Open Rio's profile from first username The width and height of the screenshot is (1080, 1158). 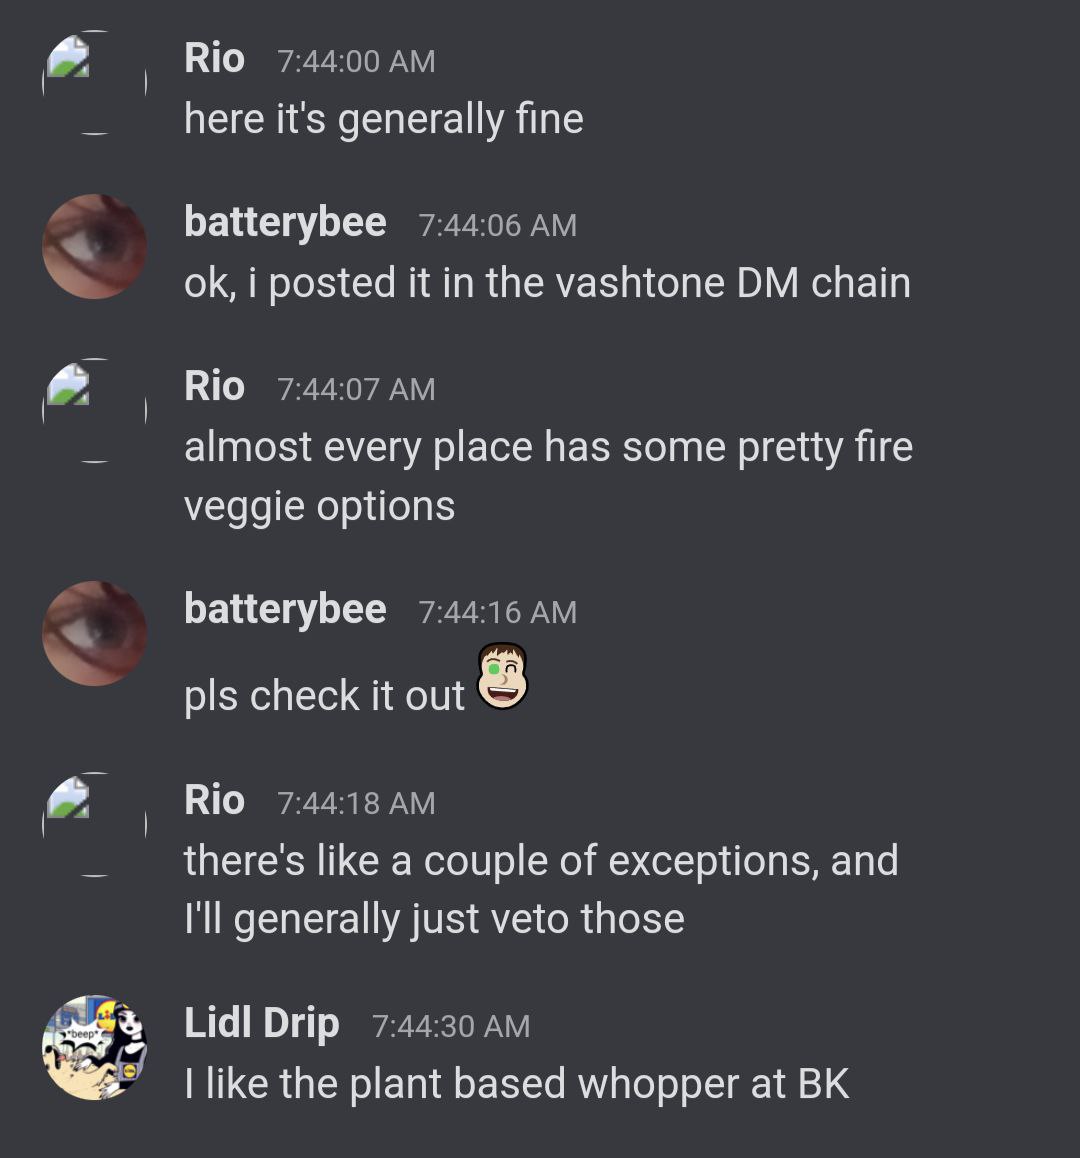point(214,58)
